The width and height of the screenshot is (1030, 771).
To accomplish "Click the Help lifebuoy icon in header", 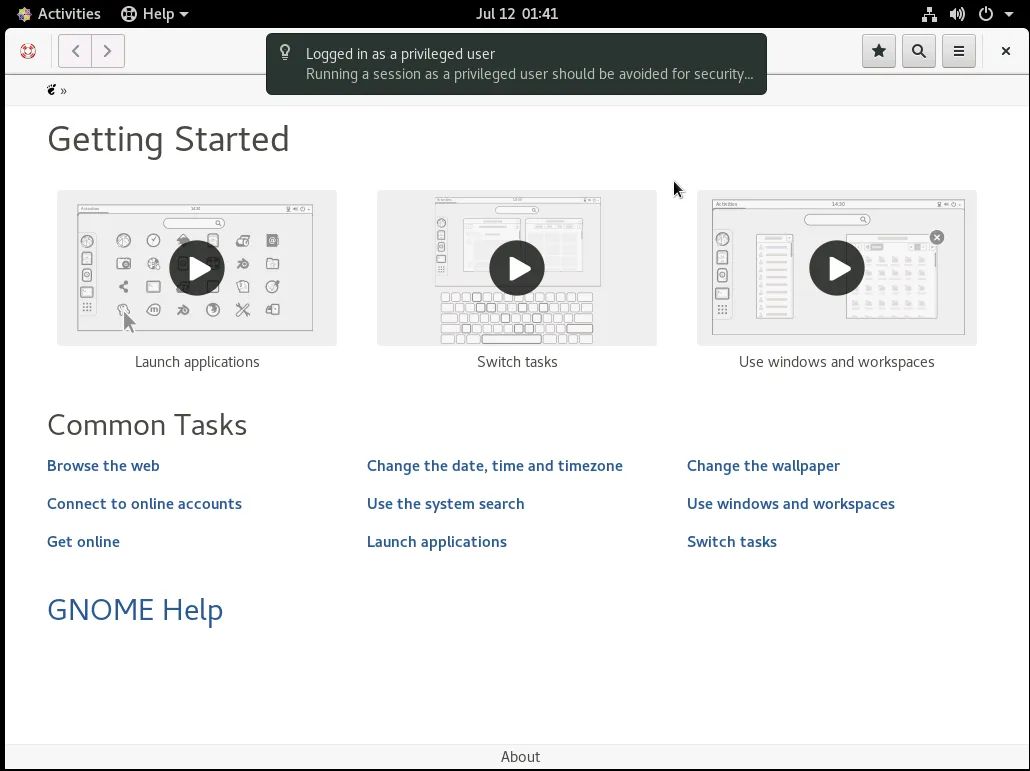I will coord(28,51).
